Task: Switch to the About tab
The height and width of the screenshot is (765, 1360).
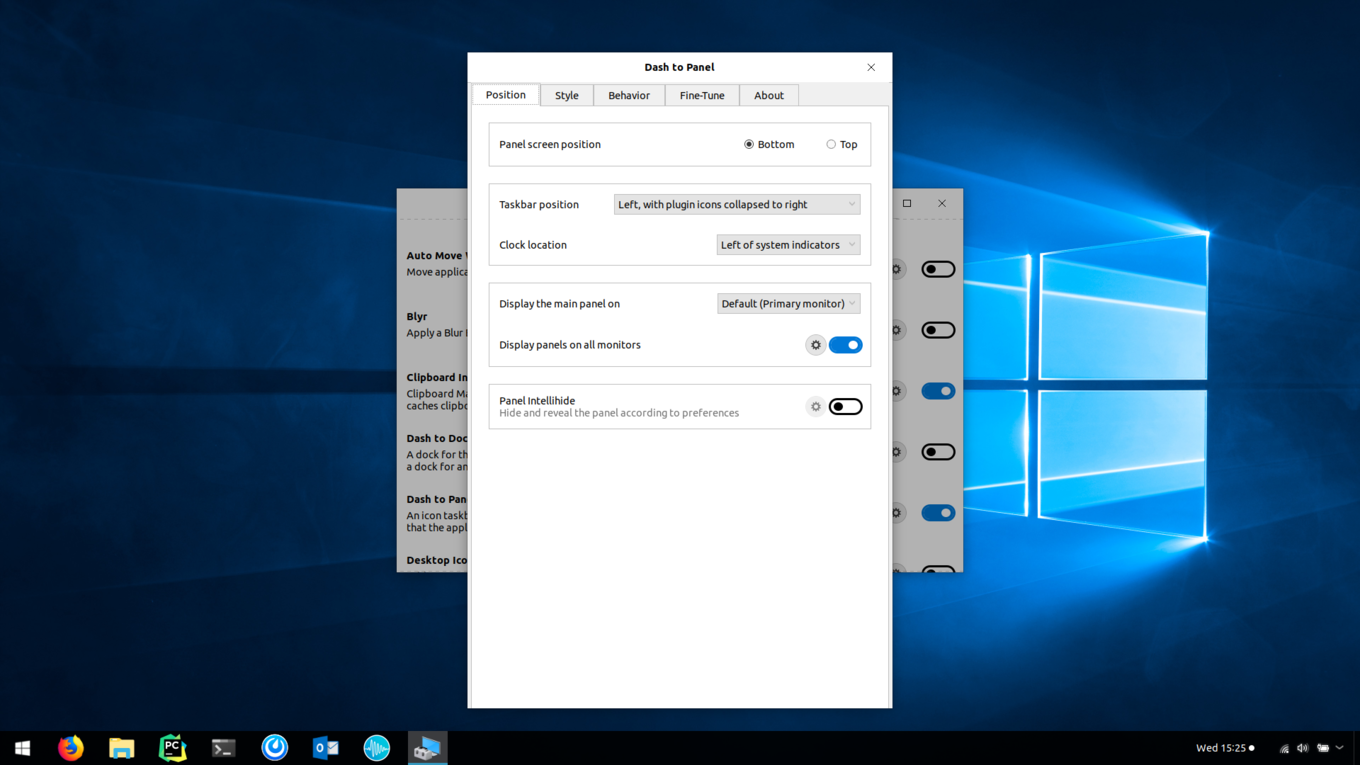Action: pyautogui.click(x=769, y=95)
